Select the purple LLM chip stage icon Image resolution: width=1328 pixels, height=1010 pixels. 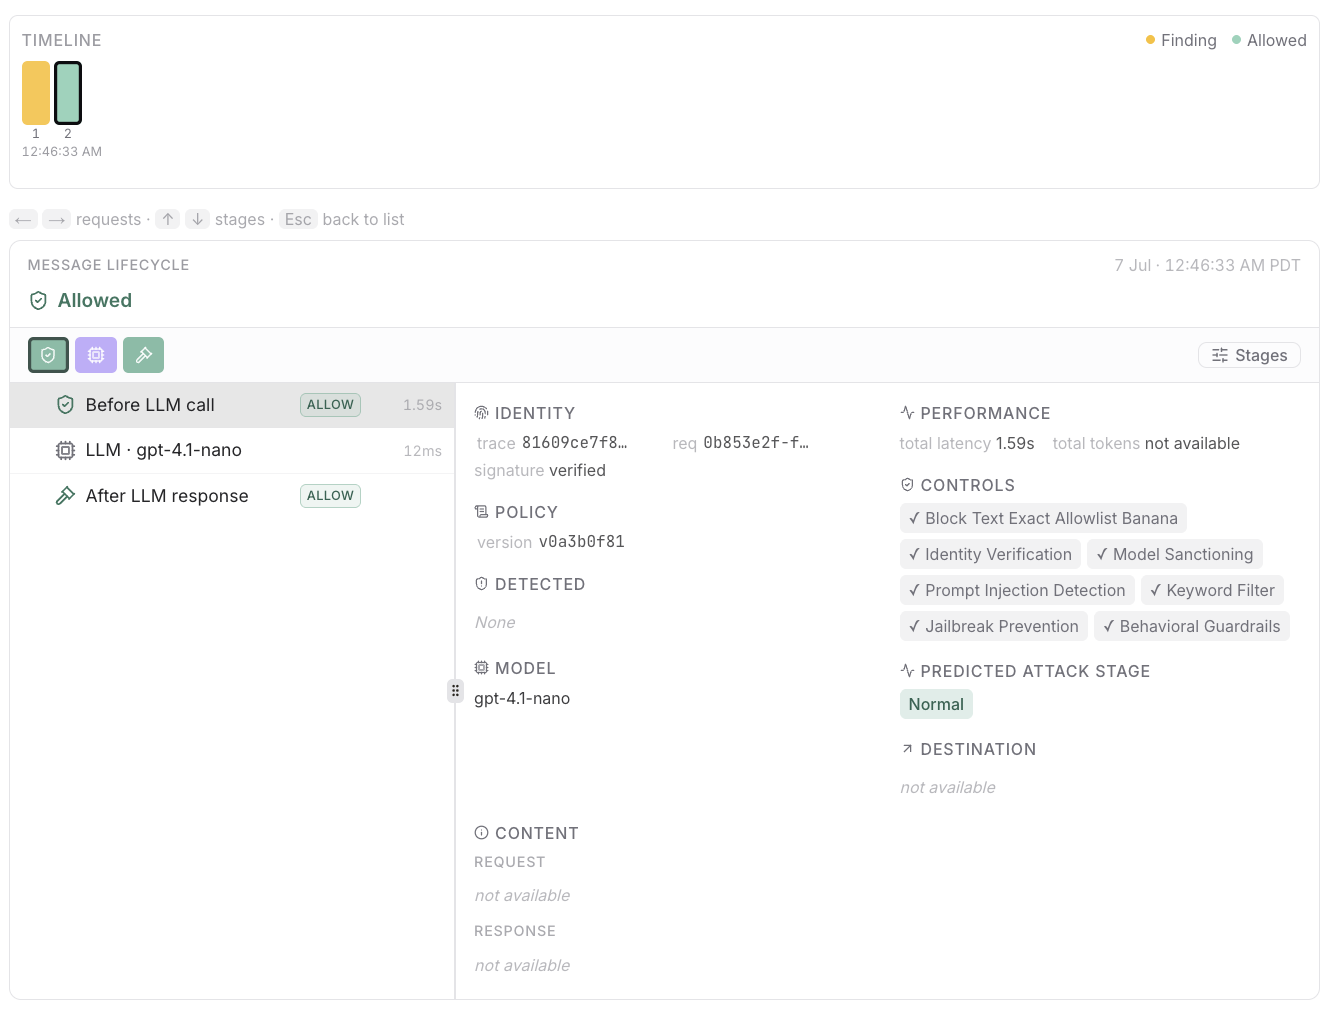click(96, 355)
